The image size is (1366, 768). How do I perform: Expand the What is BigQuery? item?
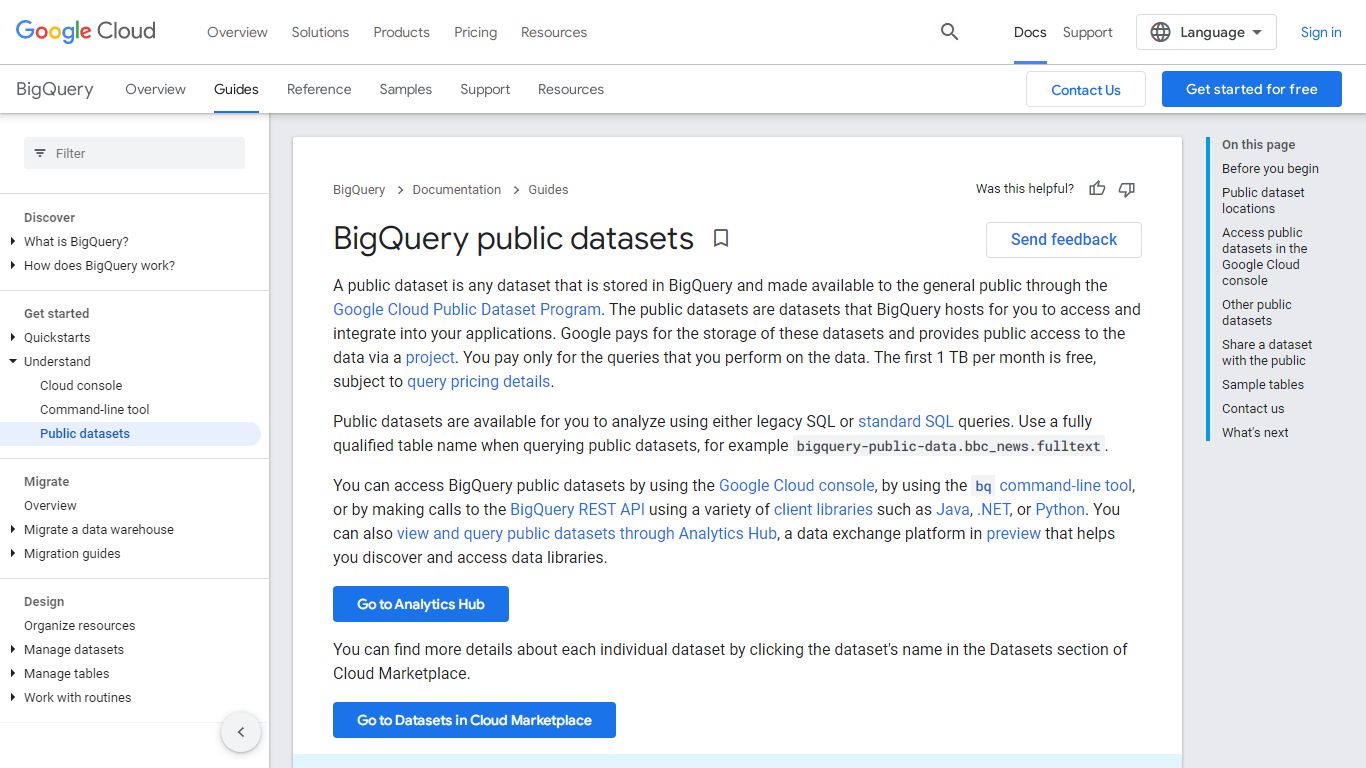[13, 241]
